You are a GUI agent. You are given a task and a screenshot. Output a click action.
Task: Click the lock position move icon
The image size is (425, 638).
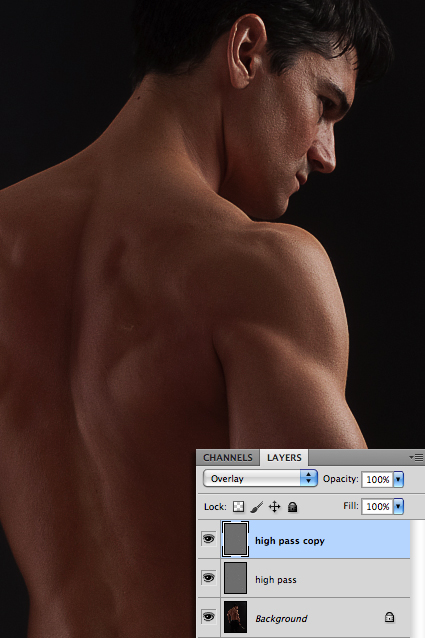click(275, 507)
